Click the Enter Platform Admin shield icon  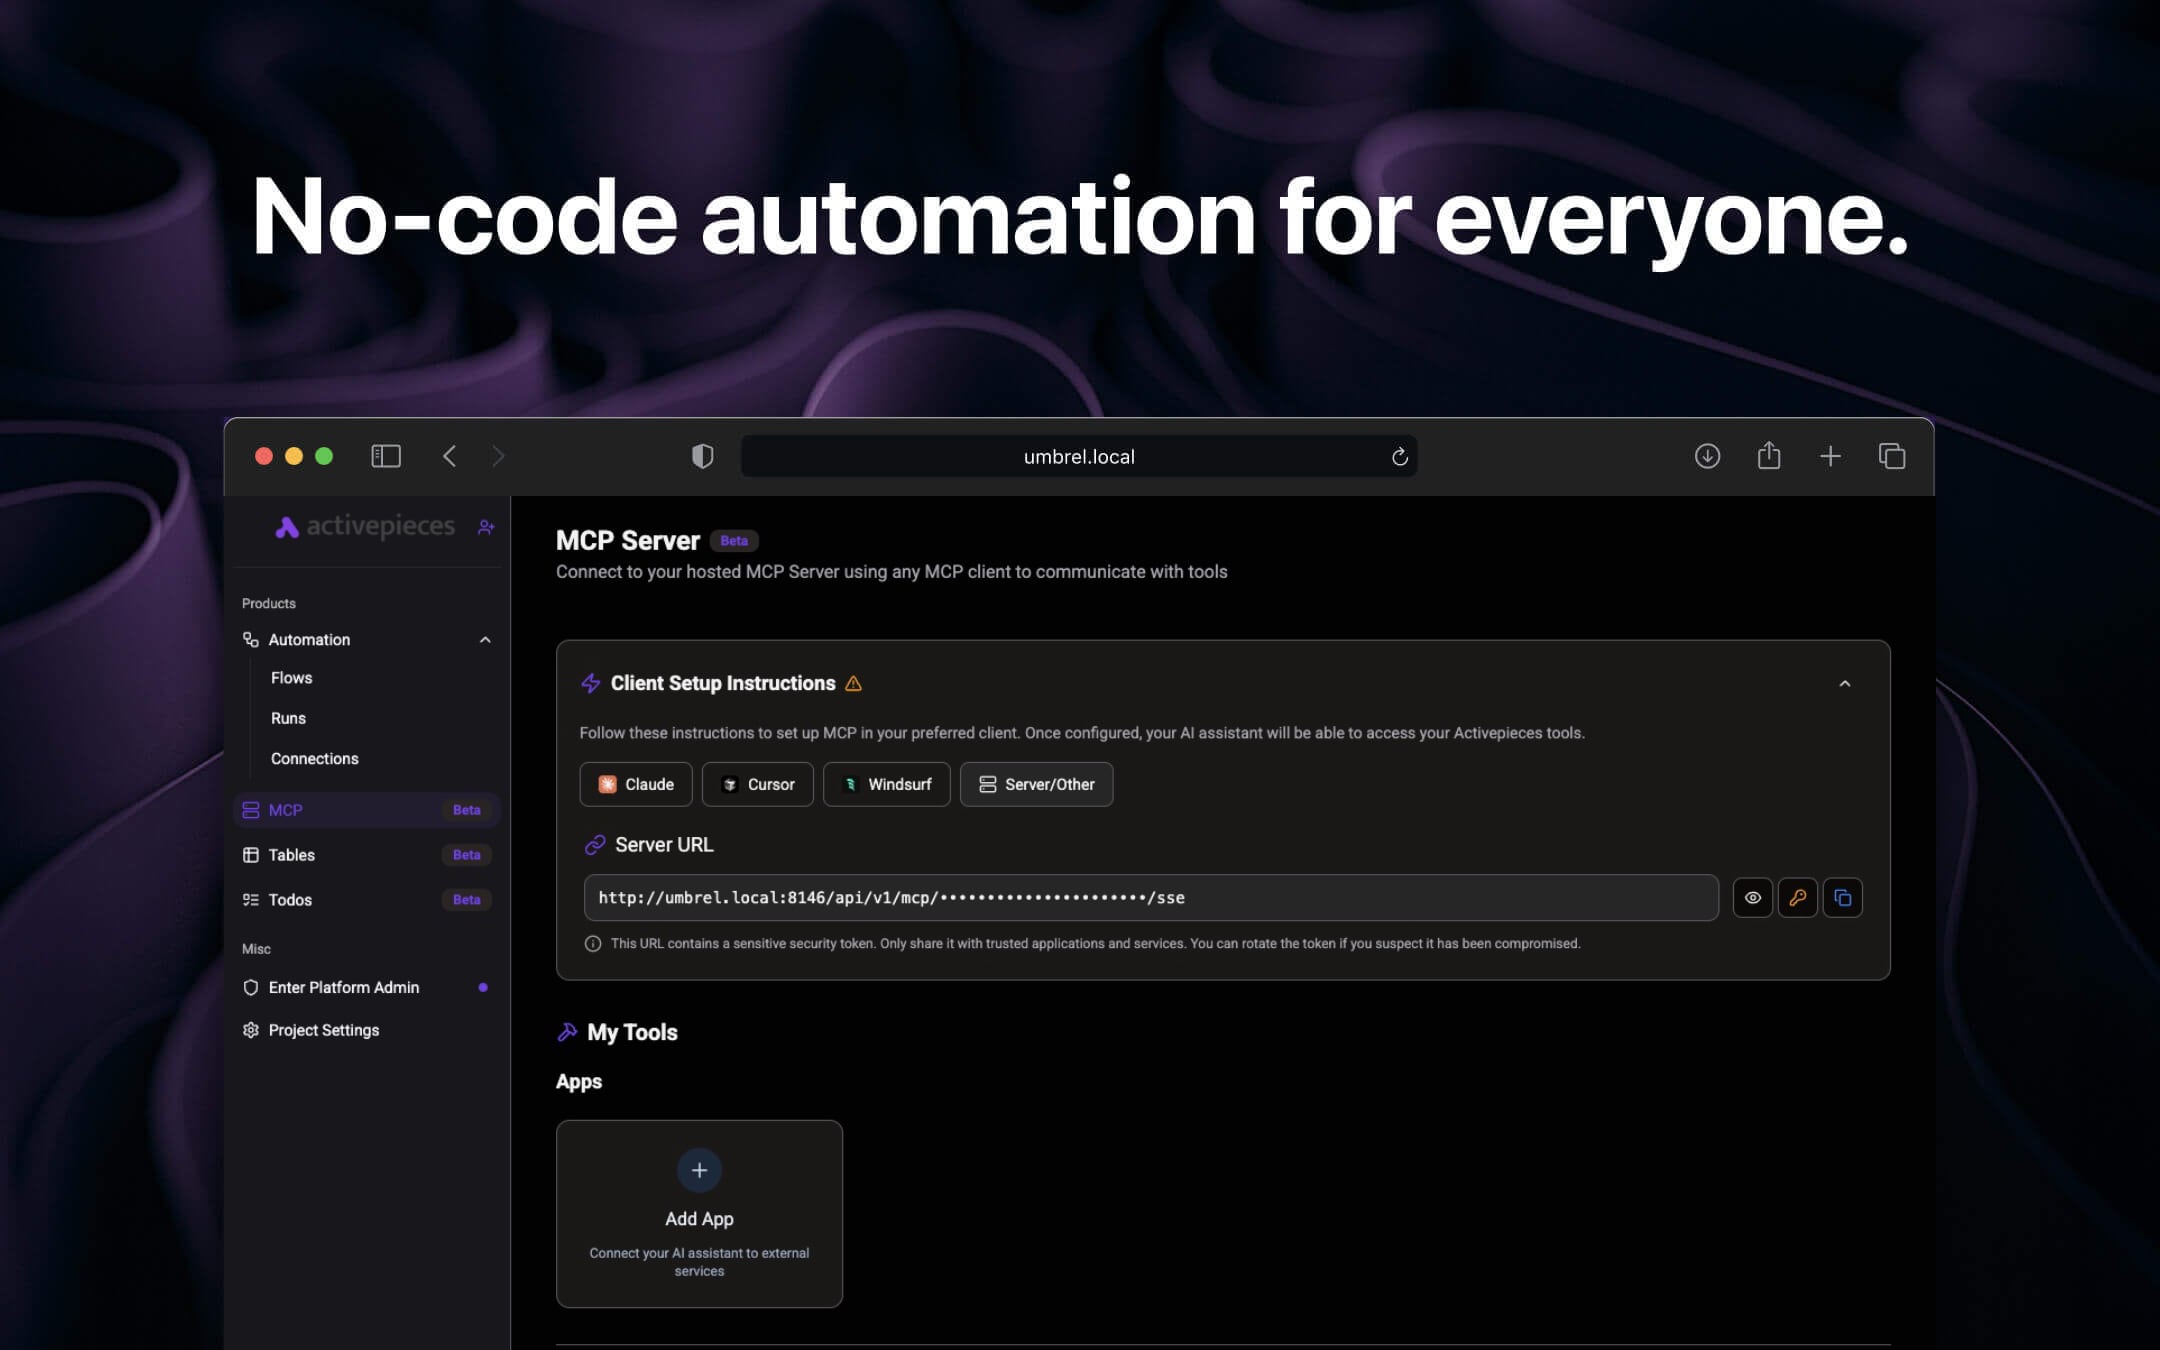[252, 987]
